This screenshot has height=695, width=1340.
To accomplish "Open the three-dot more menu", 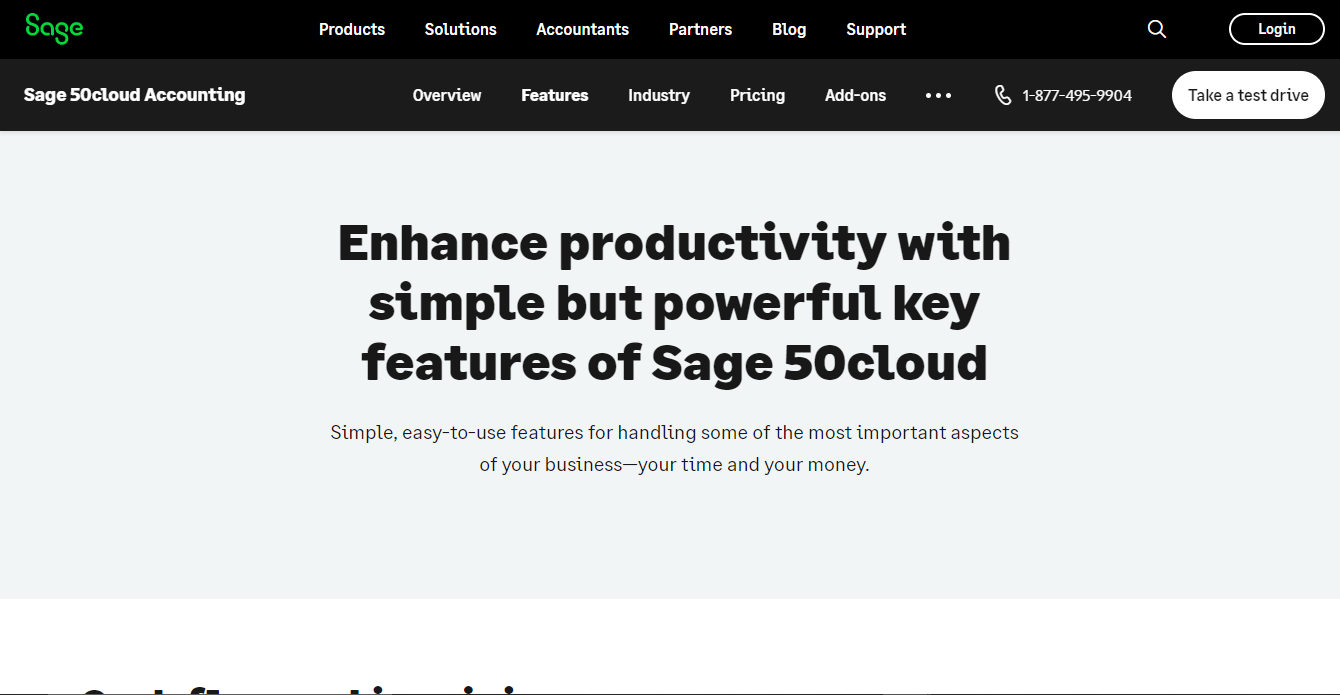I will pyautogui.click(x=939, y=95).
